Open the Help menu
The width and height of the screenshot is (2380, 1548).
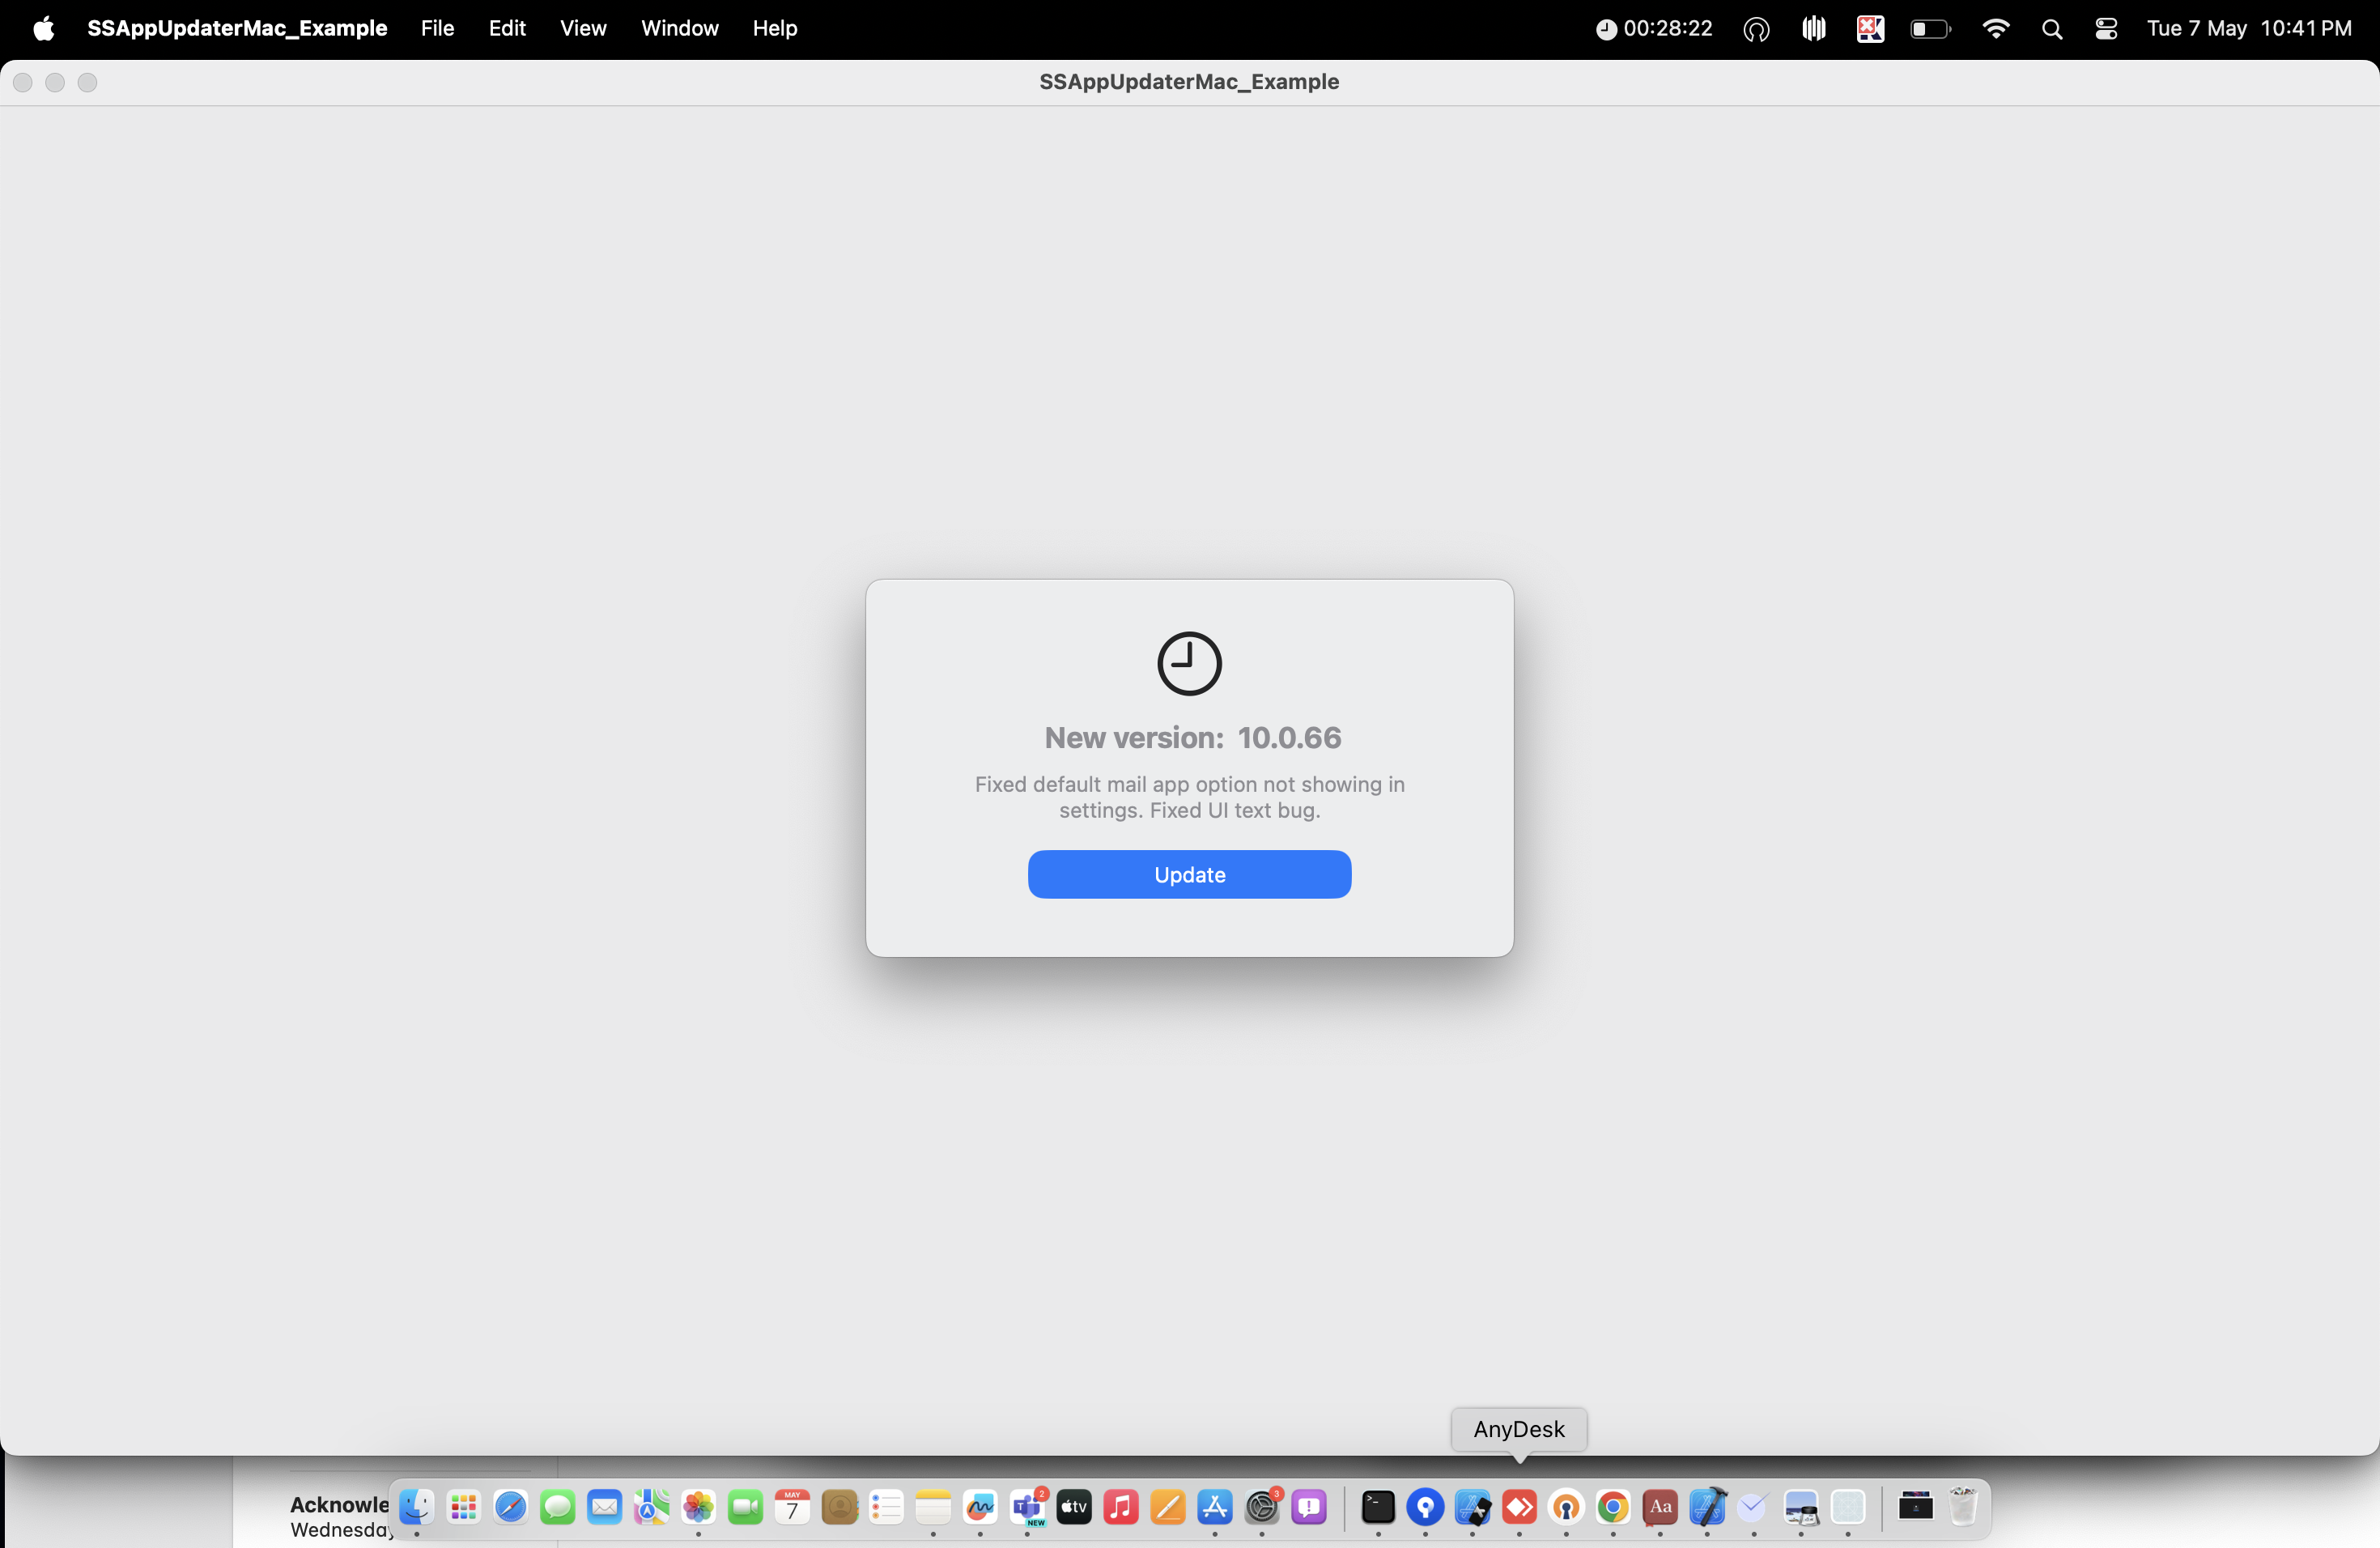pyautogui.click(x=774, y=28)
